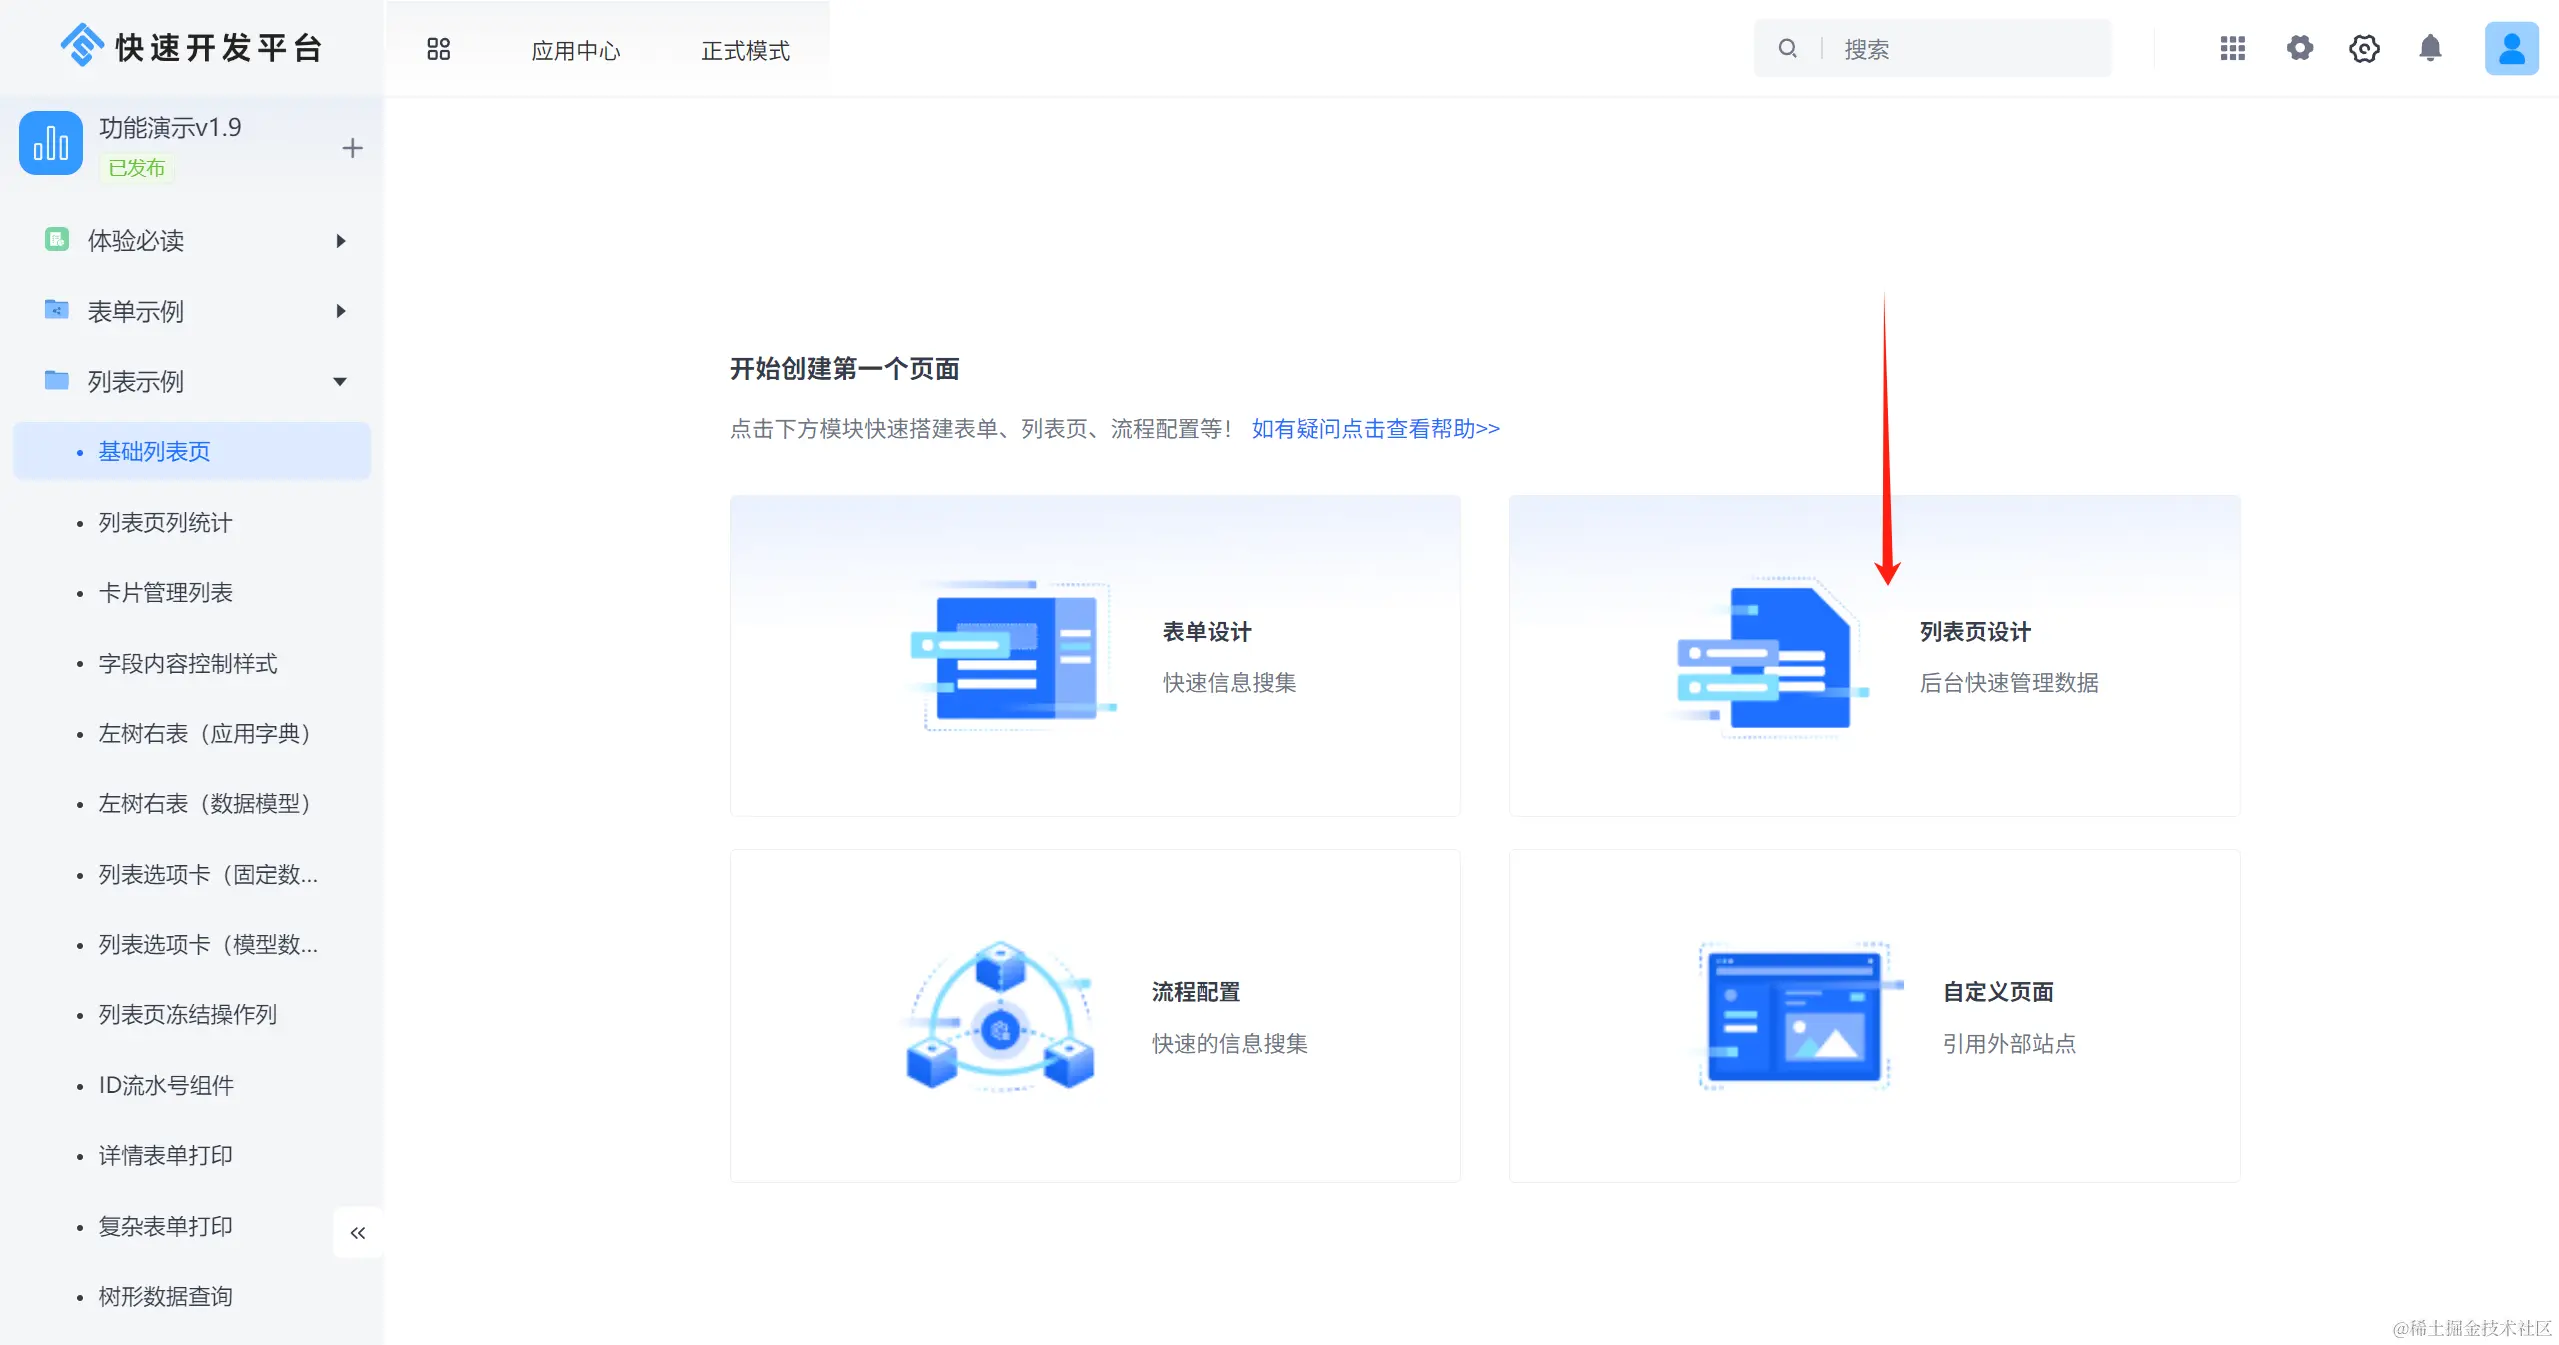2559x1345 pixels.
Task: Click the 如有疑问点击查看帮助 link
Action: click(1375, 428)
